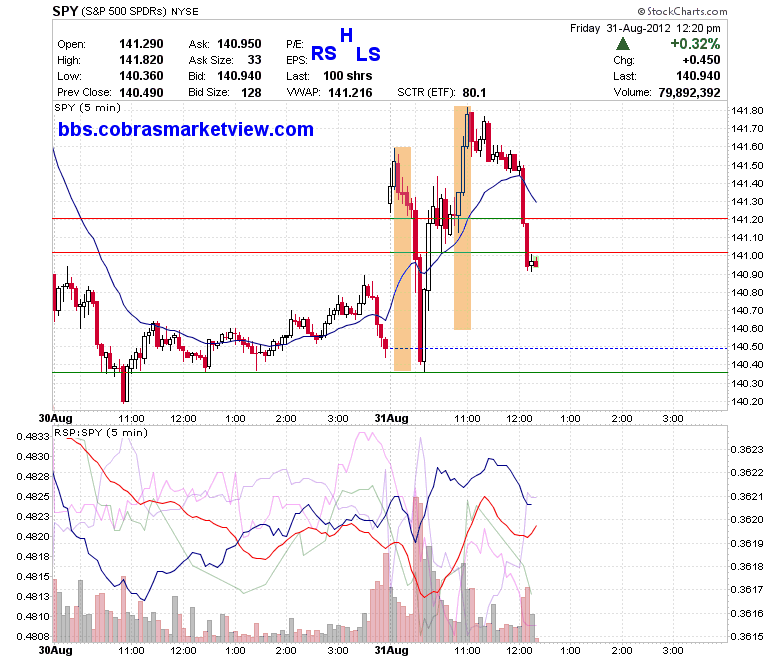Click the 31Aug date label under price chart

pyautogui.click(x=391, y=418)
